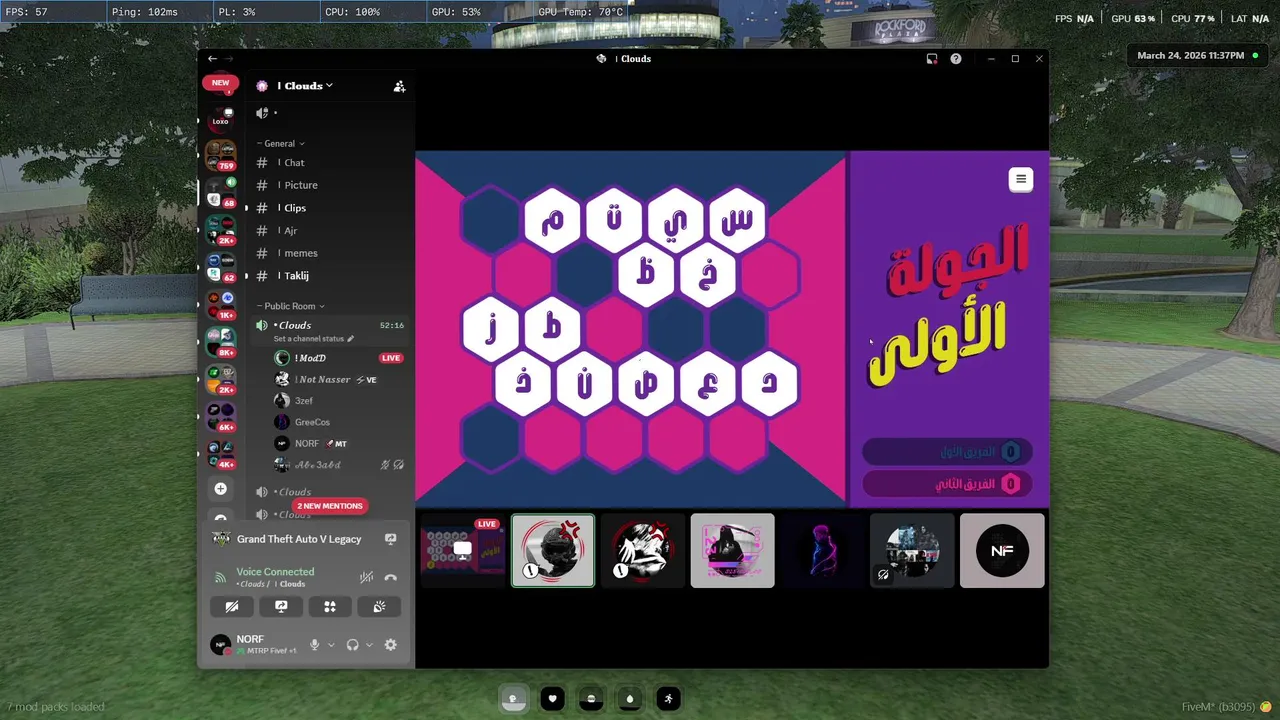Jump to 2 NEW MENTIONS

pyautogui.click(x=330, y=506)
